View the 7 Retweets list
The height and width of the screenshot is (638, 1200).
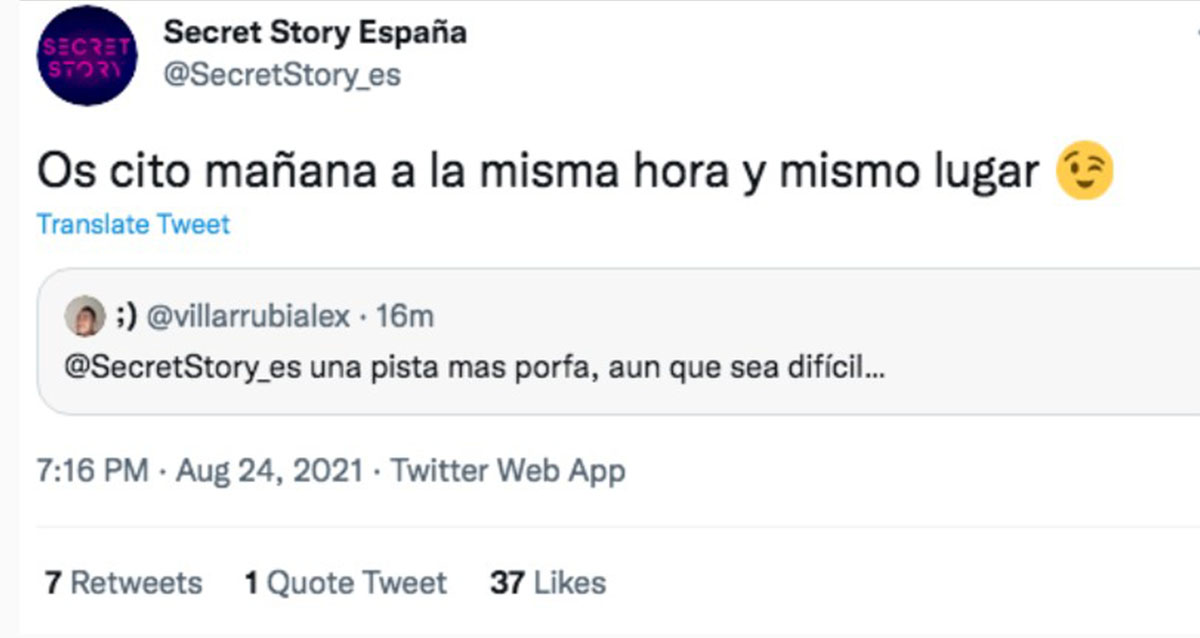124,582
